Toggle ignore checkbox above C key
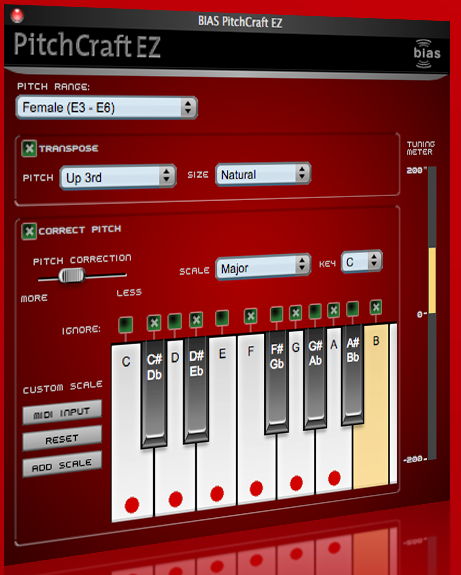461x575 pixels. [125, 324]
